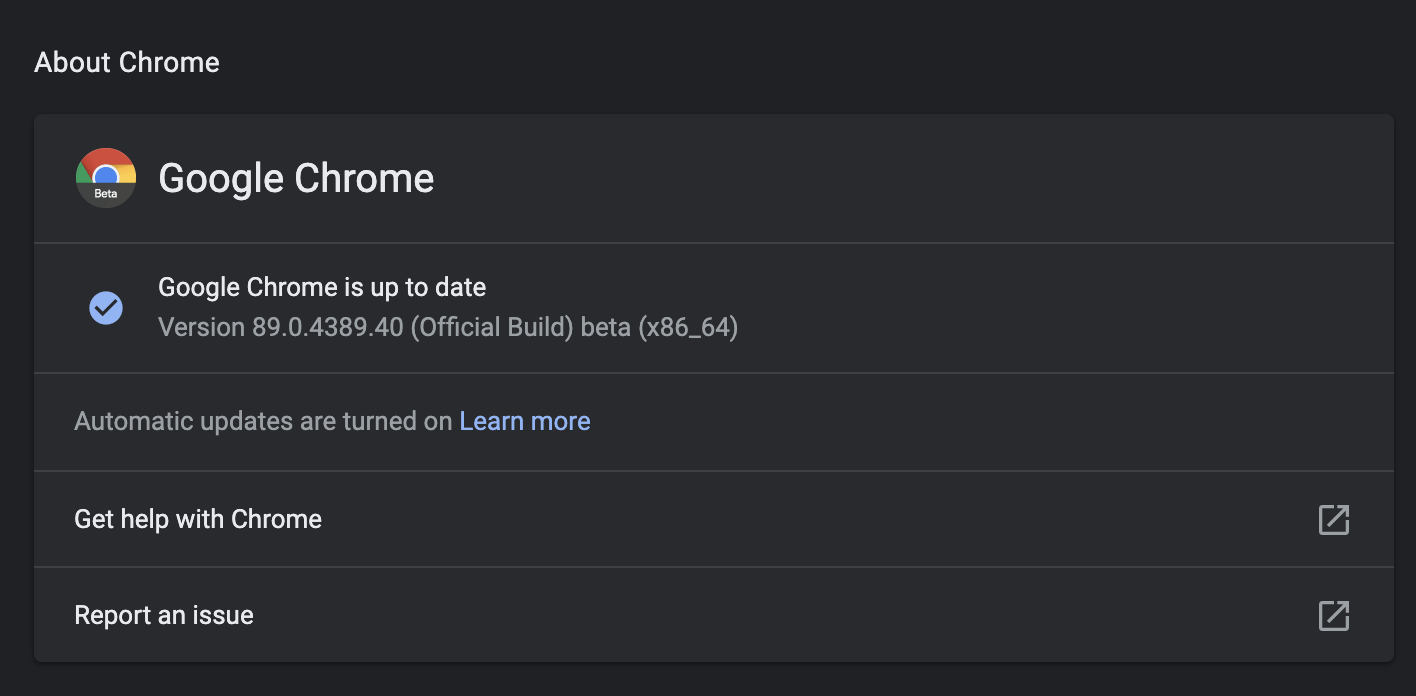Open external link icon beside Report an issue
Image resolution: width=1416 pixels, height=696 pixels.
point(1334,616)
